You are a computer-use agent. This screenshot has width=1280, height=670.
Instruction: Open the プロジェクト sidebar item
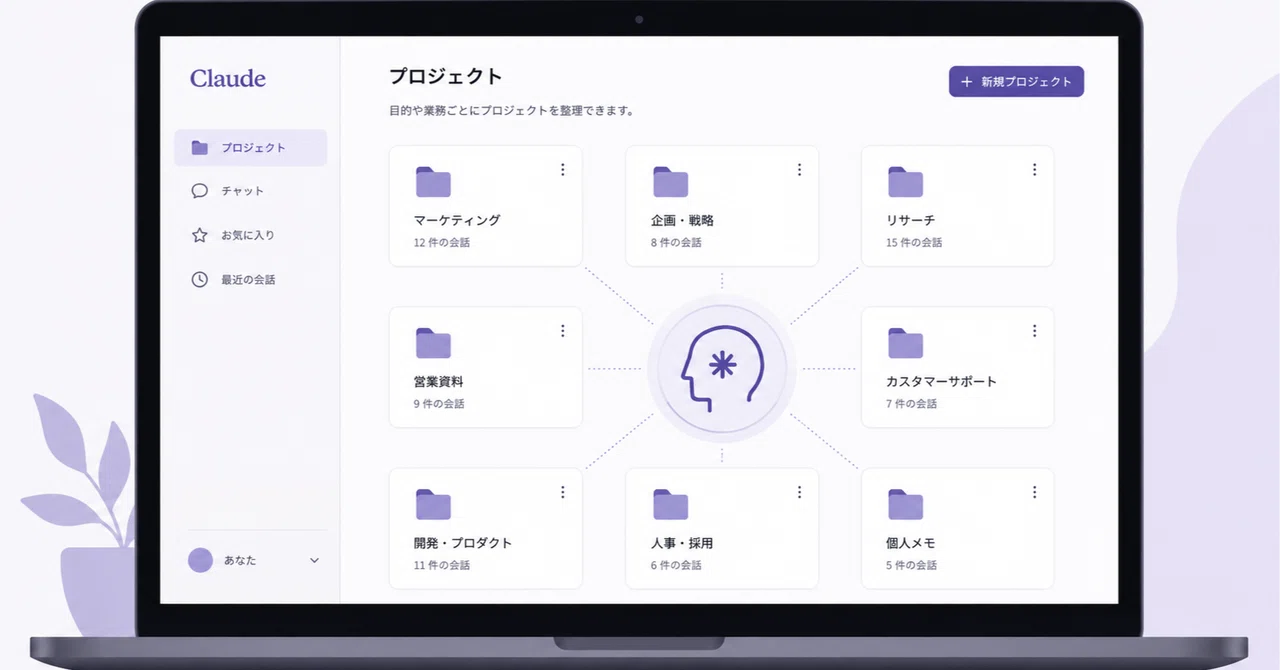pos(250,148)
